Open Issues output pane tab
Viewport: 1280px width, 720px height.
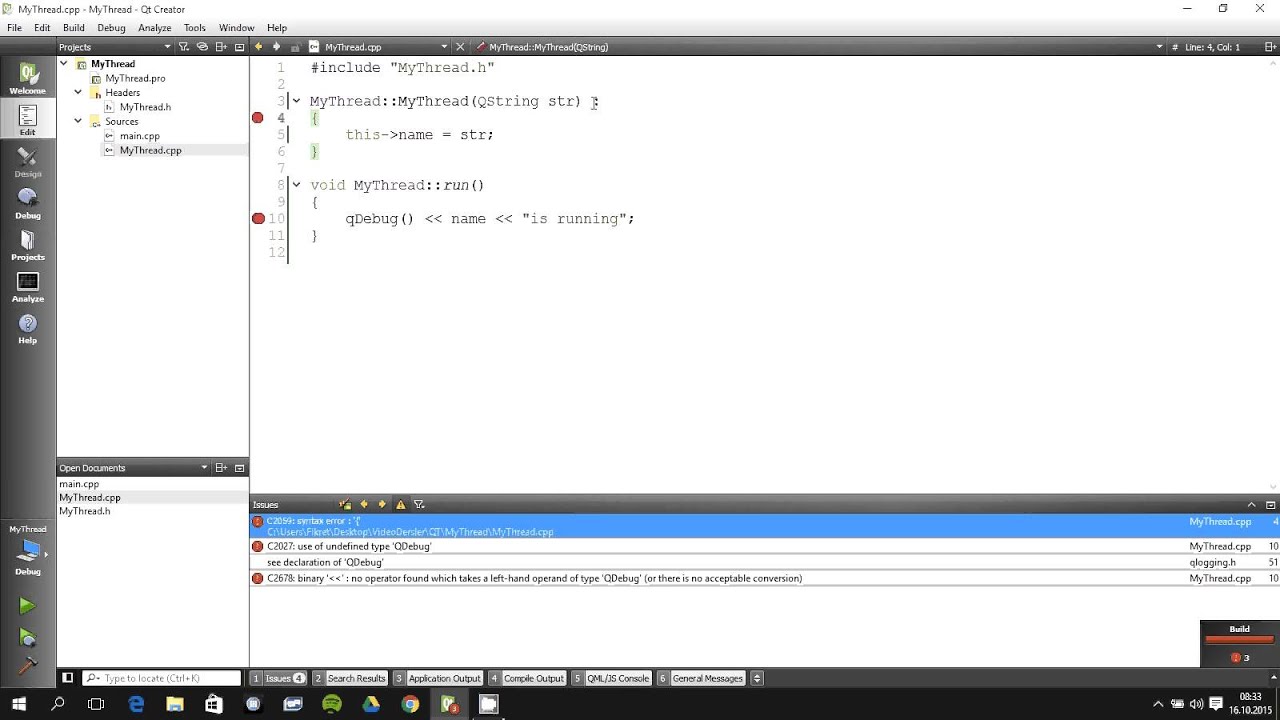coord(278,678)
